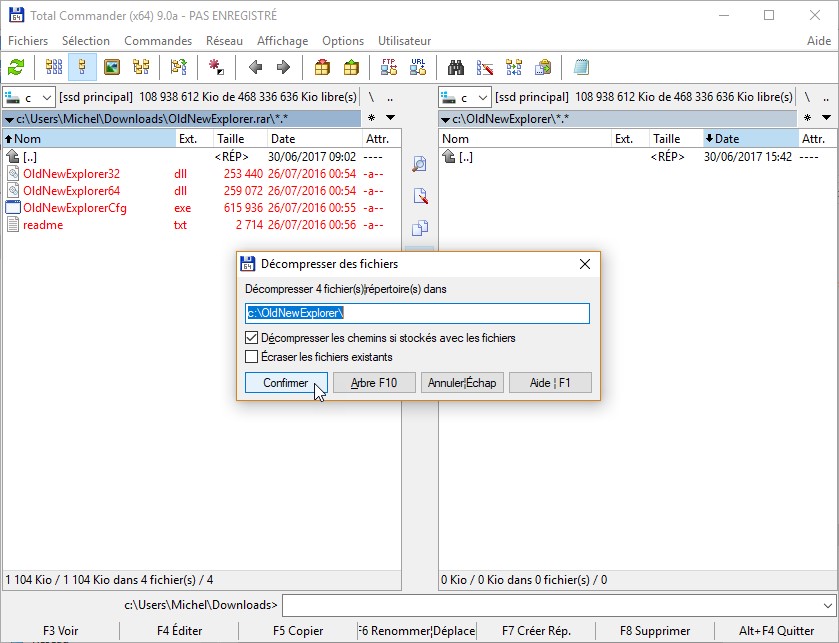839x643 pixels.
Task: Open the FTP connection toolbar icon
Action: pyautogui.click(x=389, y=67)
